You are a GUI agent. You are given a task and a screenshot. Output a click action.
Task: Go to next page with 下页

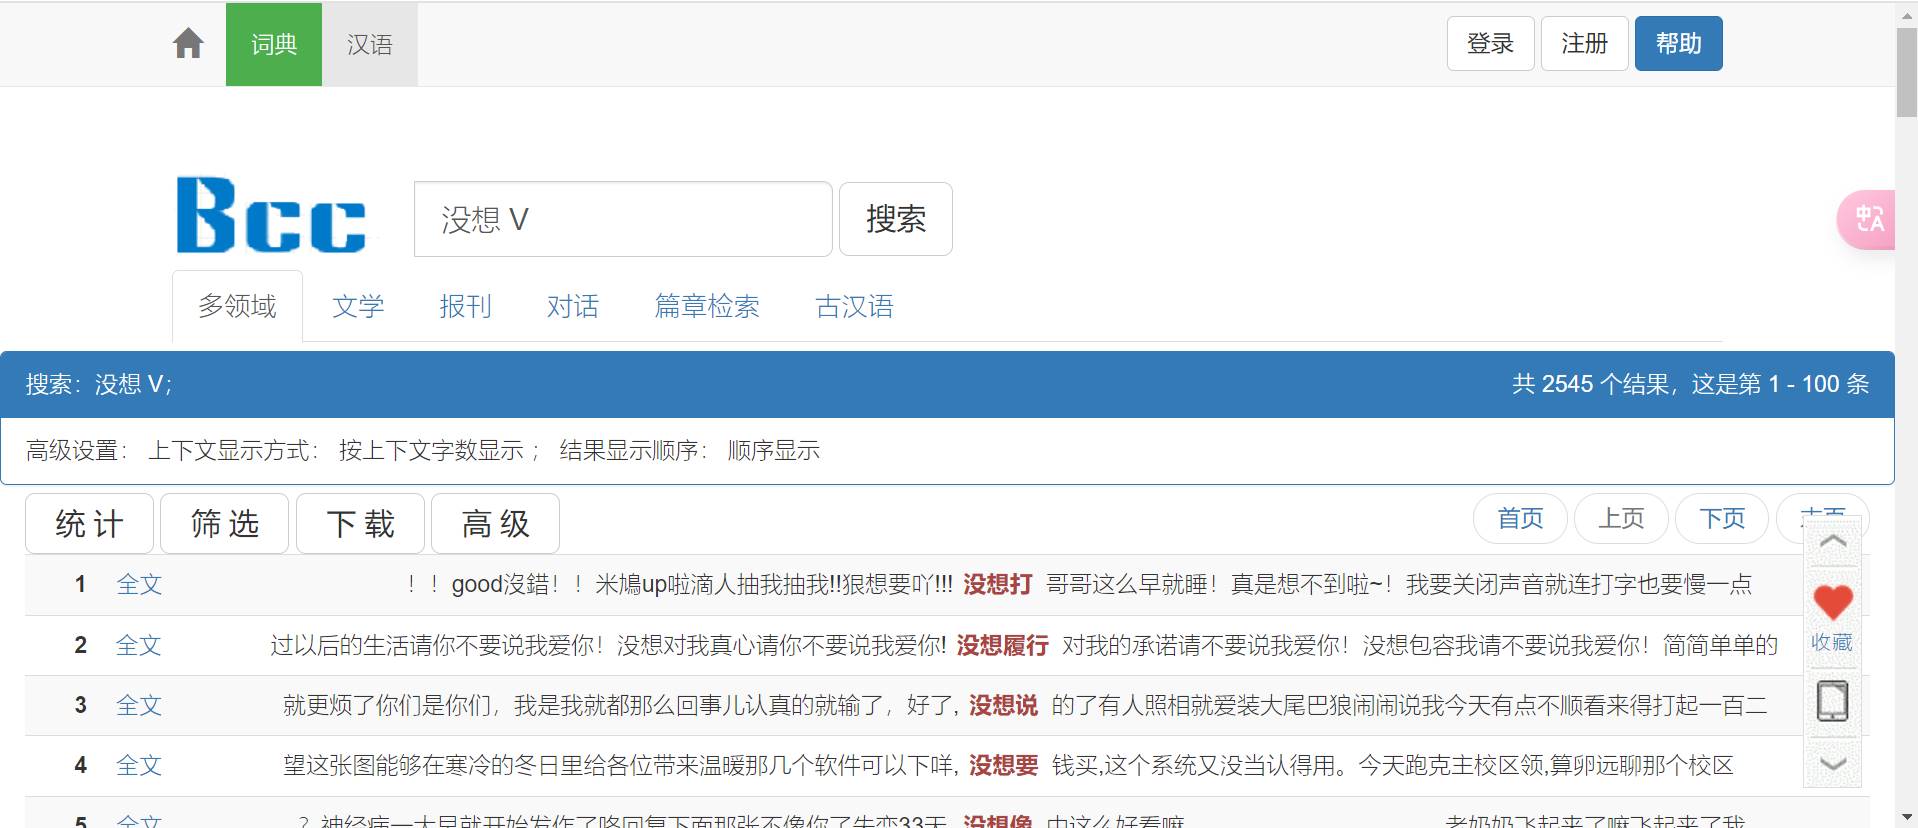point(1721,518)
